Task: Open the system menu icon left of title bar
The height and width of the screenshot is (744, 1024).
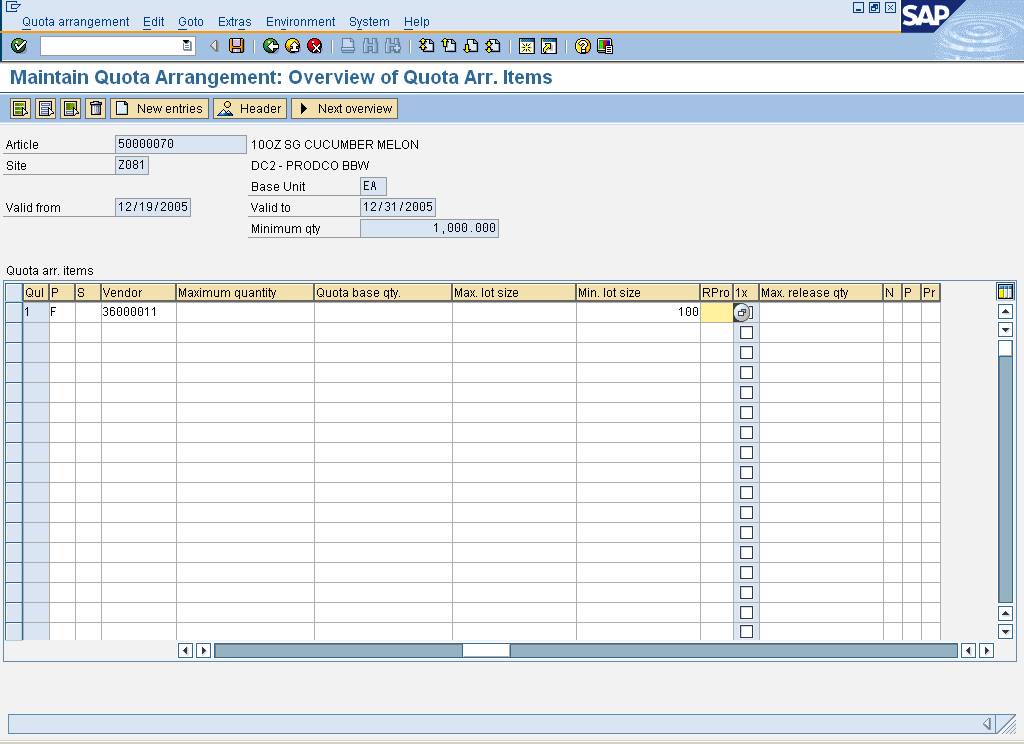Action: [12, 7]
